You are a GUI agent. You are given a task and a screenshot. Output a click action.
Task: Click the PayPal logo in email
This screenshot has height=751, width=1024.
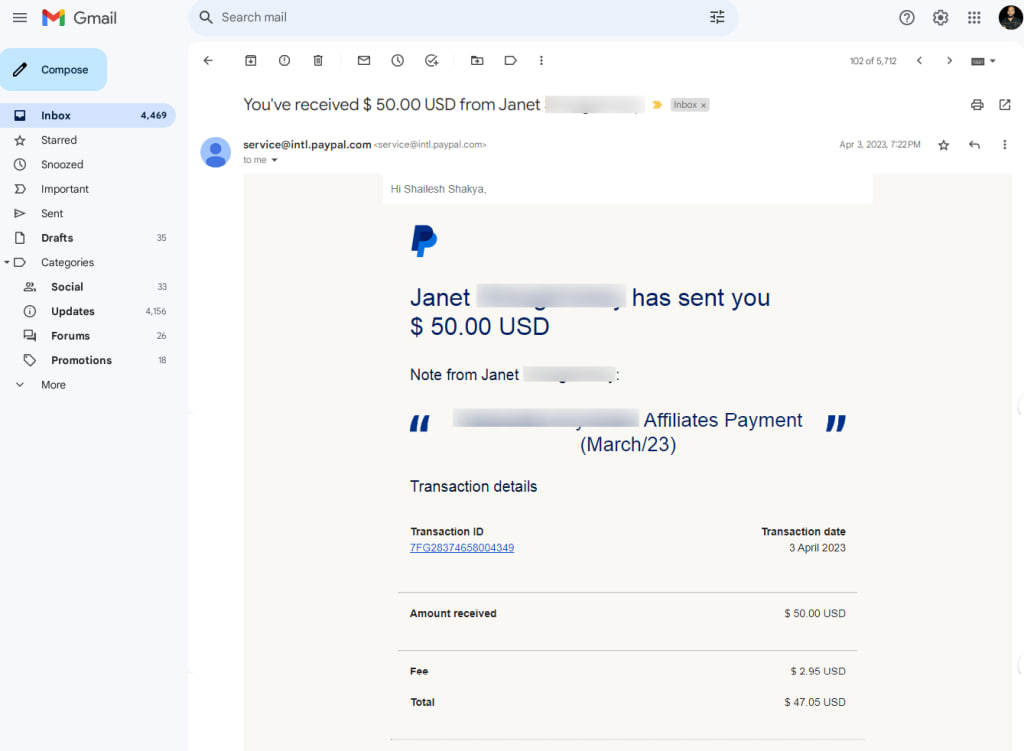(x=424, y=241)
